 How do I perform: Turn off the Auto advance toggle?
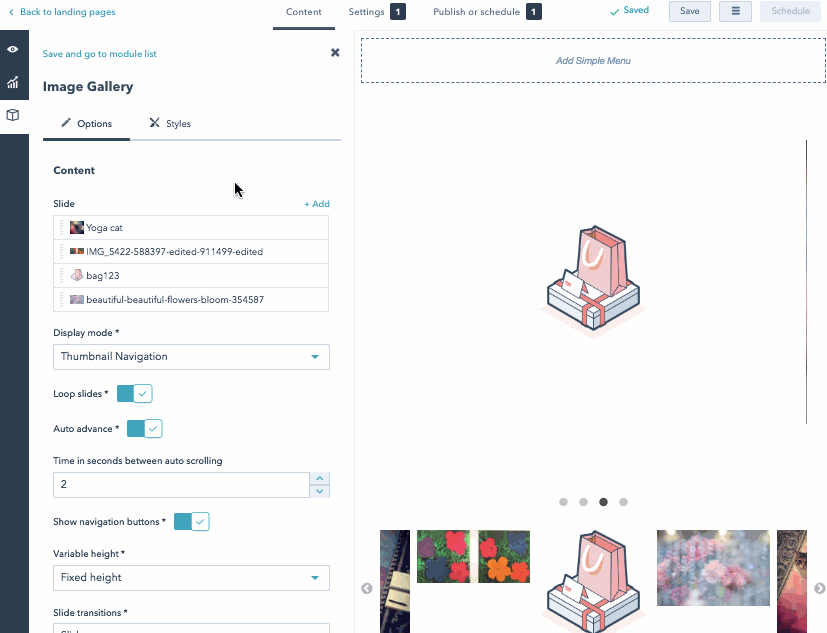coord(144,429)
